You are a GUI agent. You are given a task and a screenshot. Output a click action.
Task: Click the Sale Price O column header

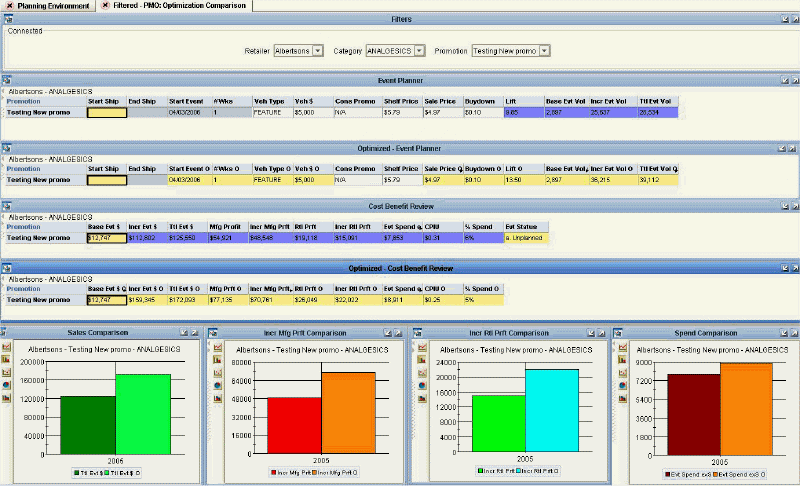coord(443,169)
